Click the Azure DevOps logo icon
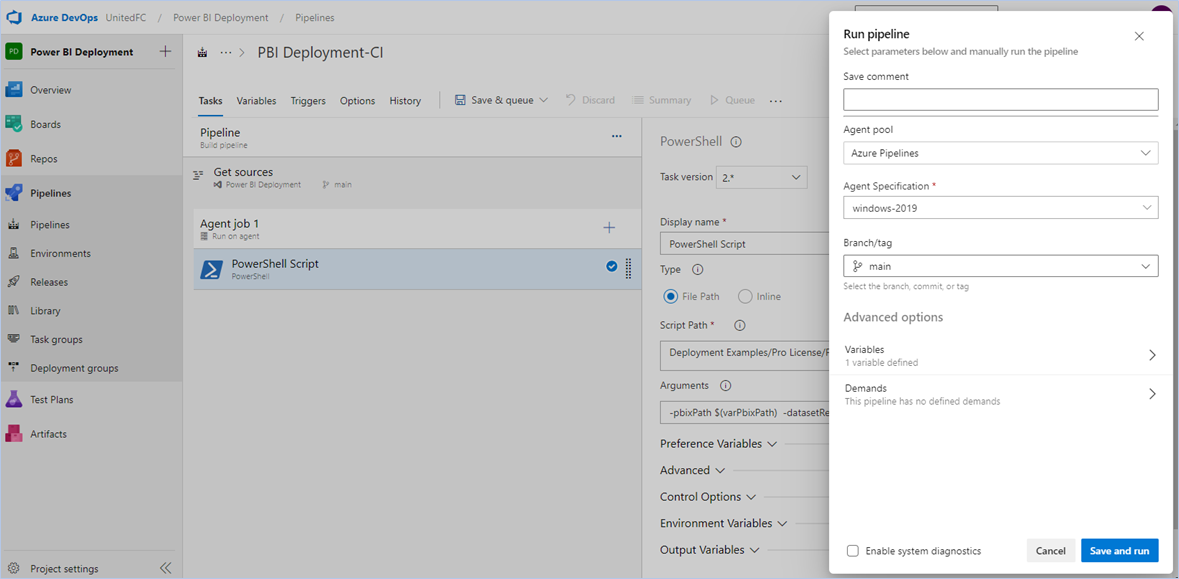The height and width of the screenshot is (579, 1179). [x=16, y=17]
